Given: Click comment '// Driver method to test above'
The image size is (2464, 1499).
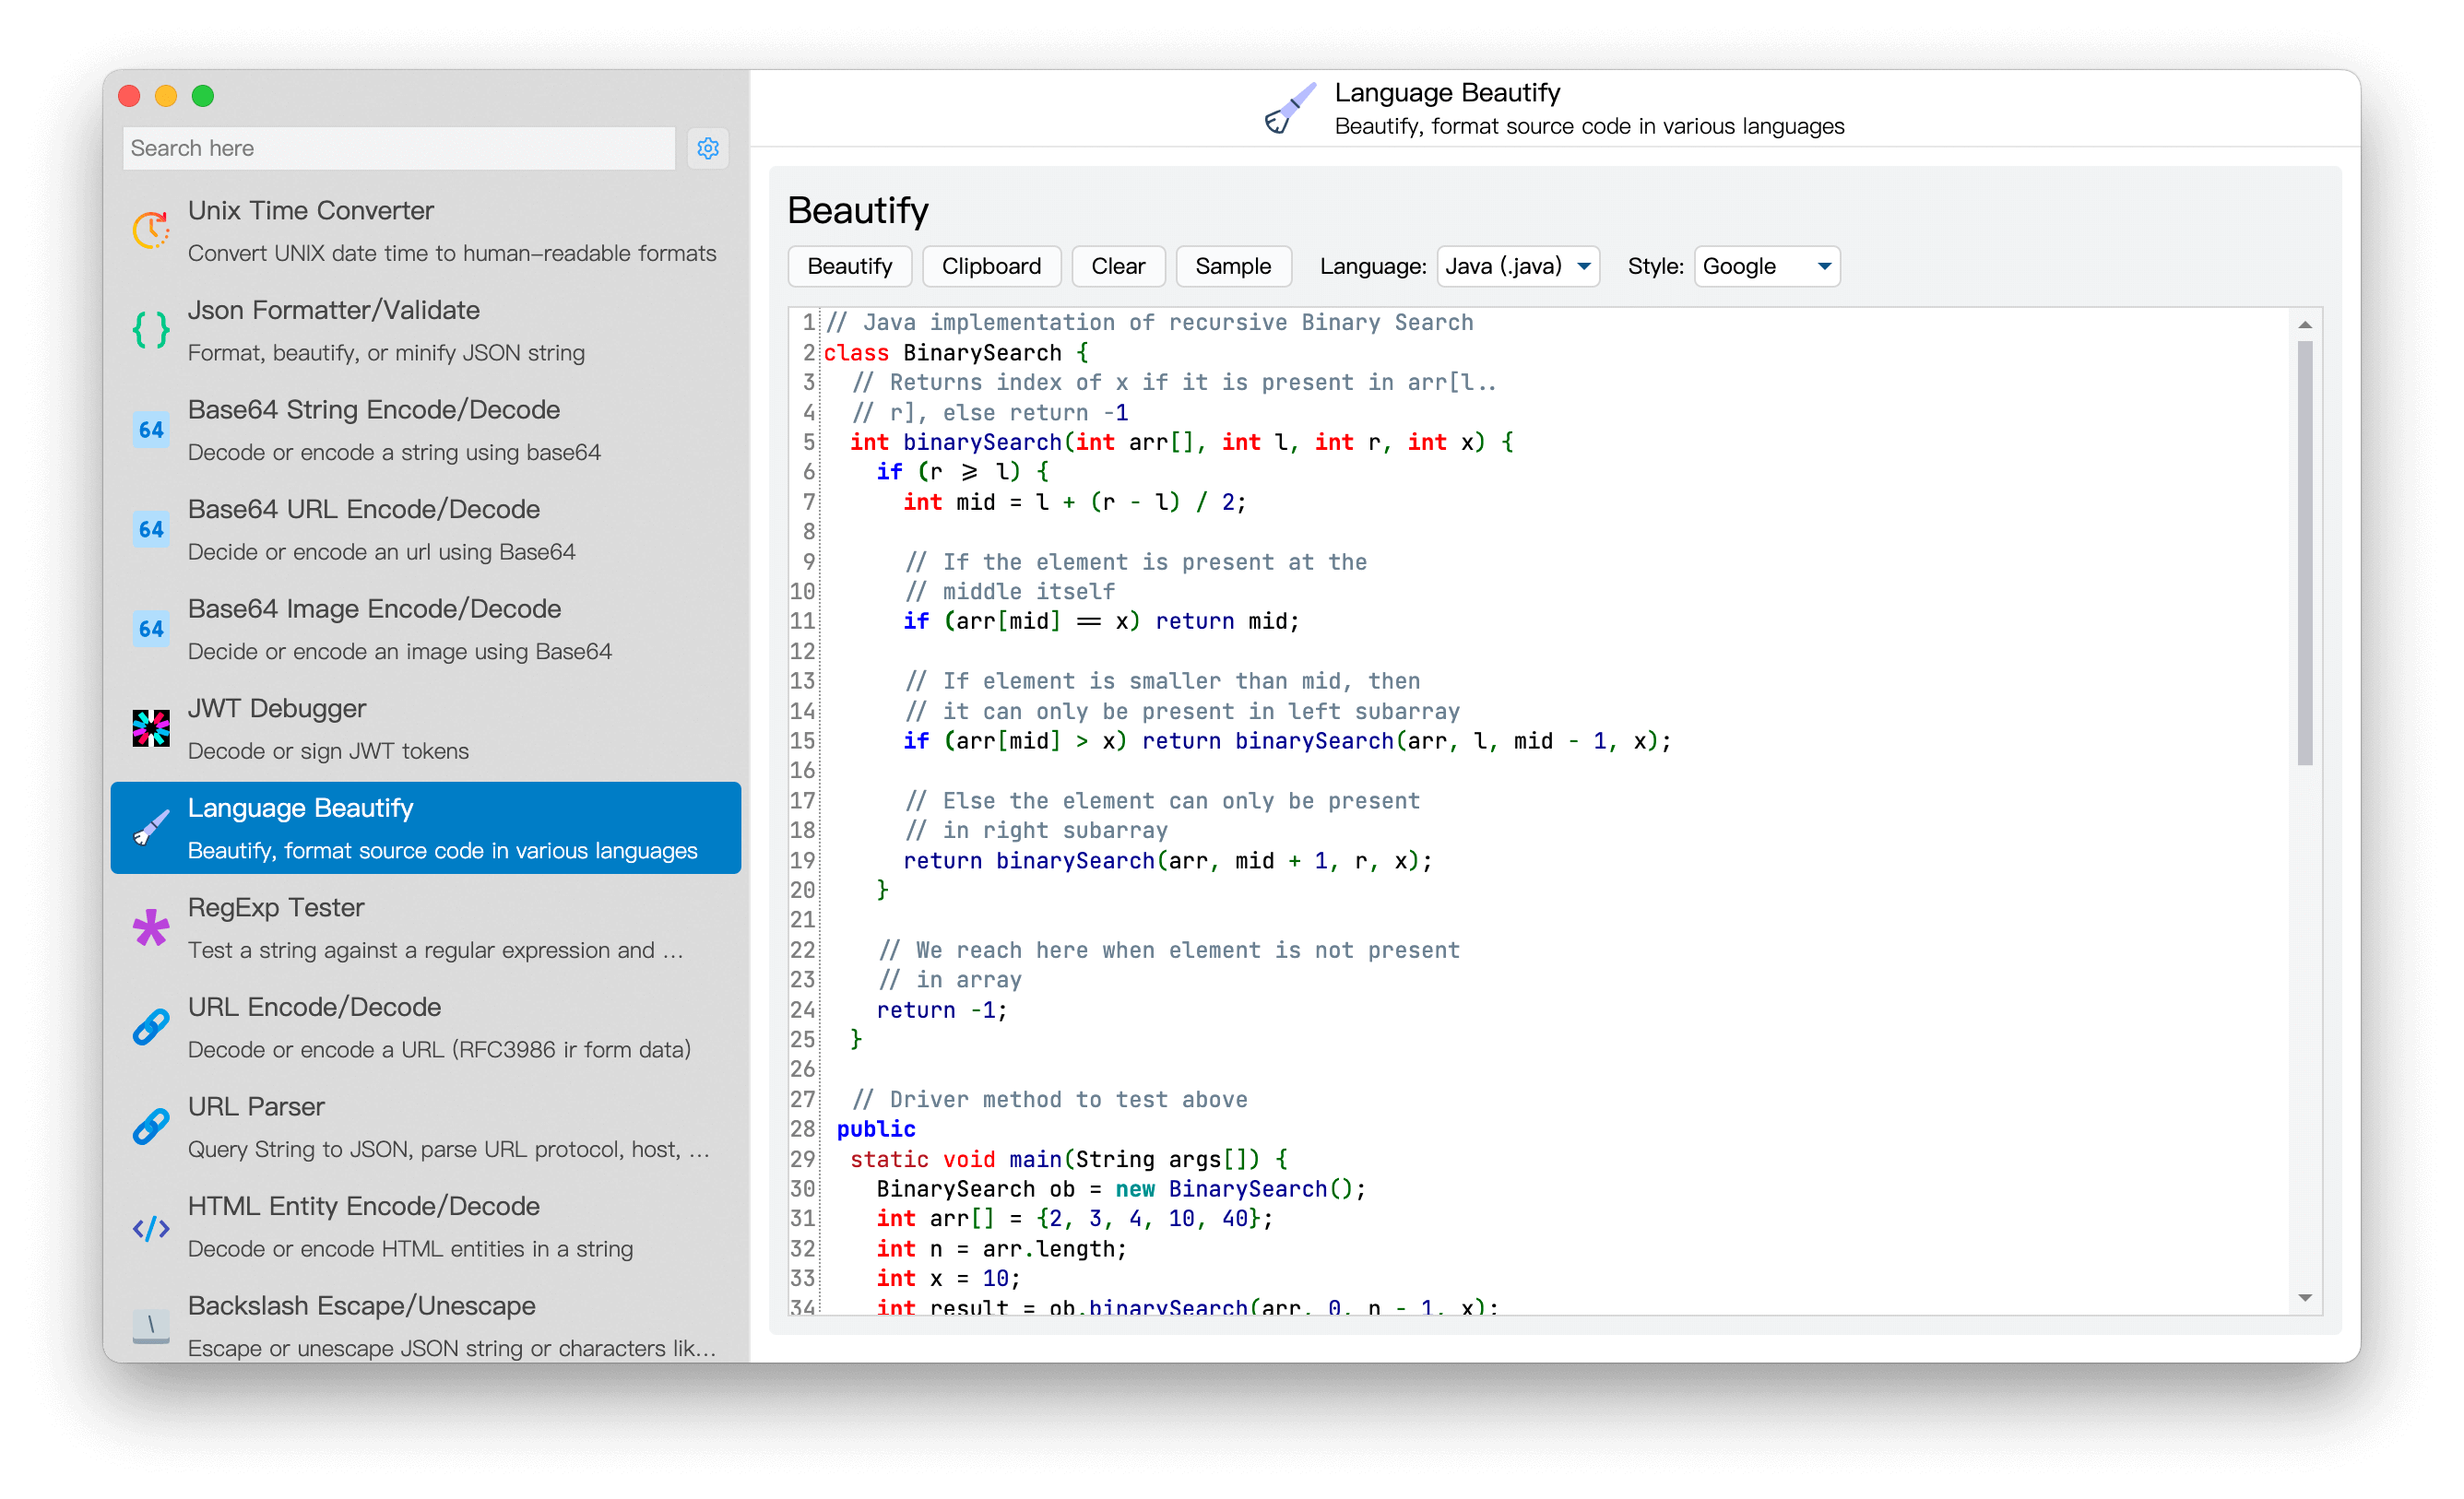Looking at the screenshot, I should click(x=1049, y=1099).
